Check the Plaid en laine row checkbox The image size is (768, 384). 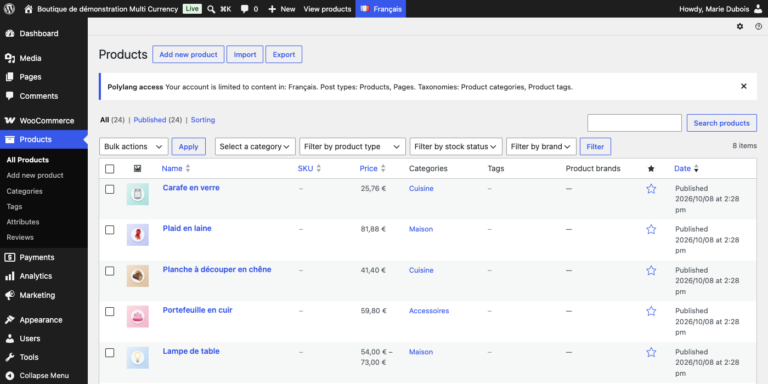[x=110, y=230]
